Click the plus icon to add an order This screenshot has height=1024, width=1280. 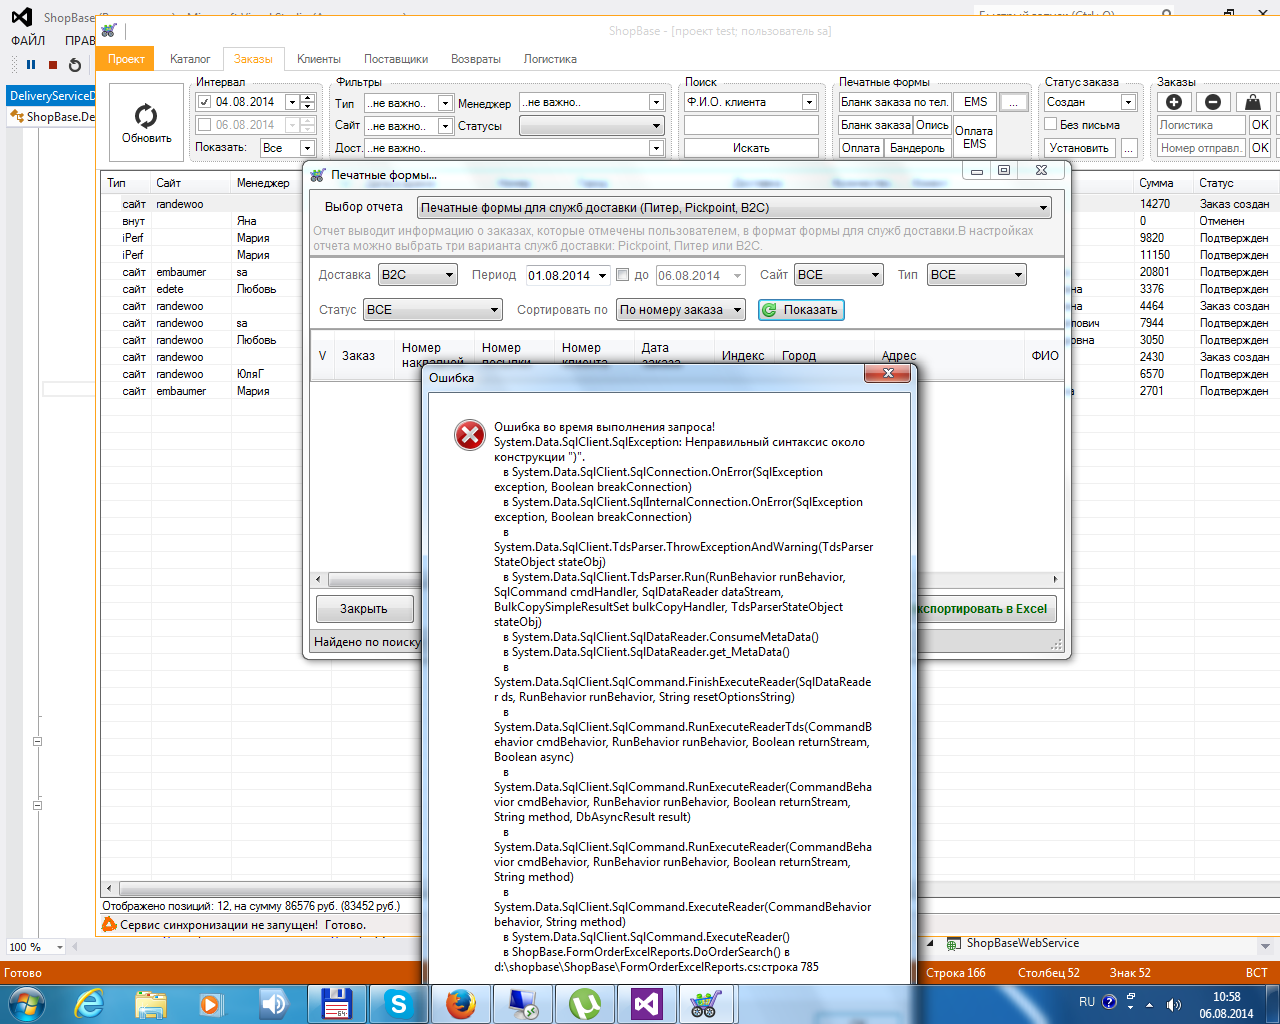[1174, 102]
